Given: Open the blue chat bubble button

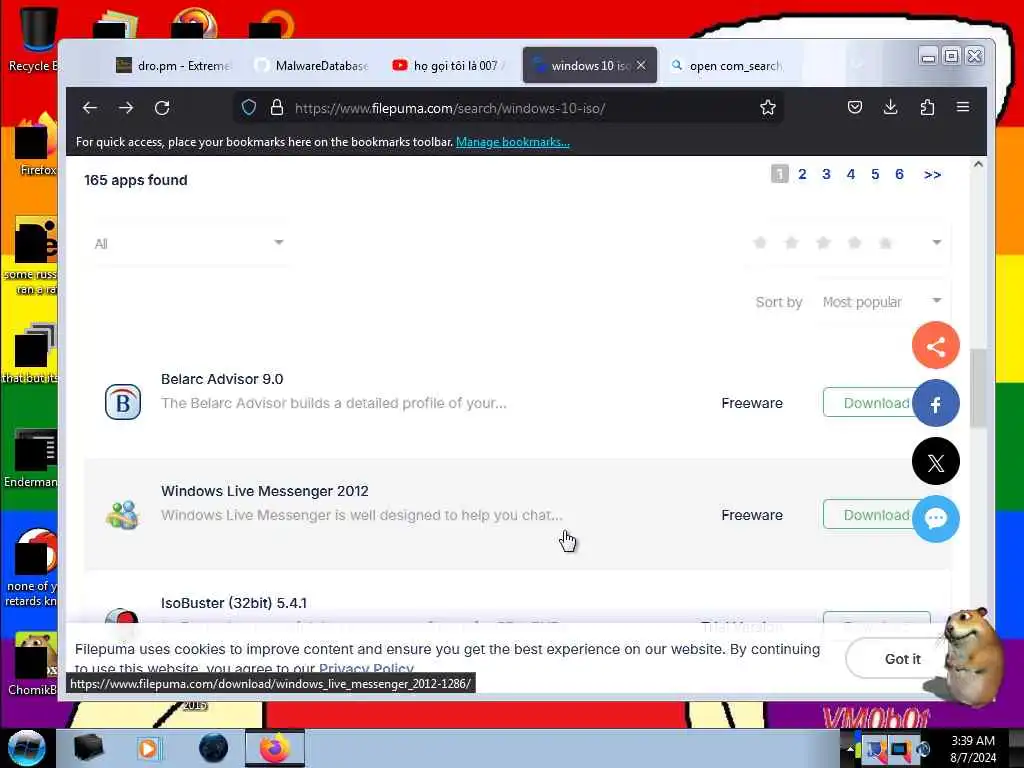Looking at the screenshot, I should [x=935, y=519].
